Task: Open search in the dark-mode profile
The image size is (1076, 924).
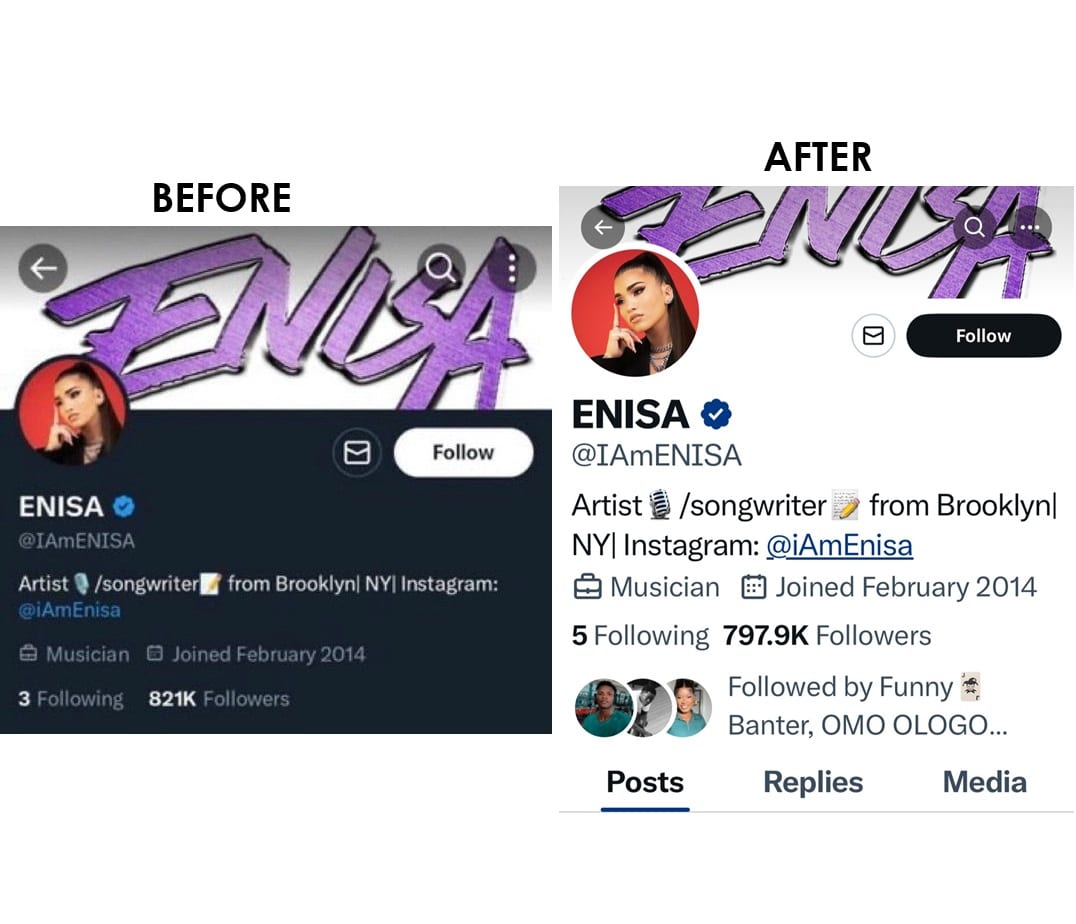Action: (441, 268)
